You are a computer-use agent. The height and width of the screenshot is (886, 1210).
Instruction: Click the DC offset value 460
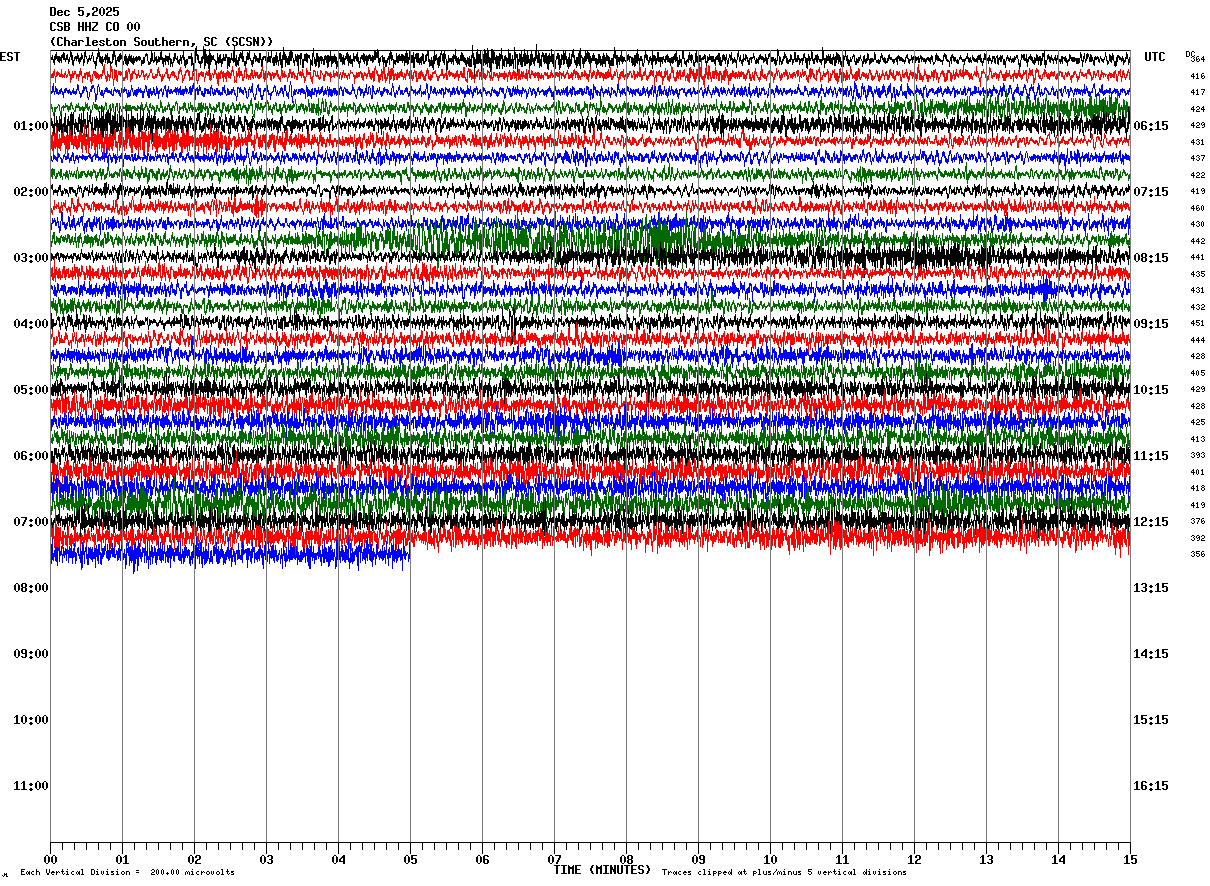tap(1198, 208)
